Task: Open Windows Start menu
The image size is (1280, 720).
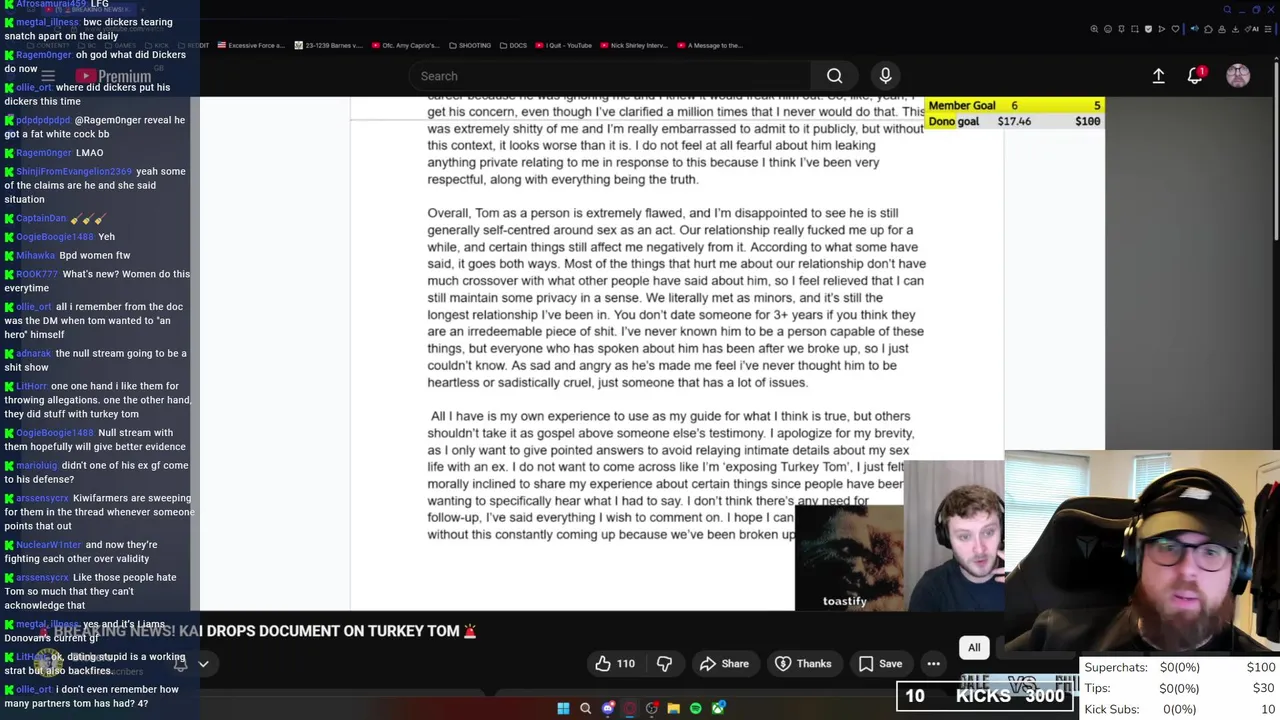Action: 563,708
